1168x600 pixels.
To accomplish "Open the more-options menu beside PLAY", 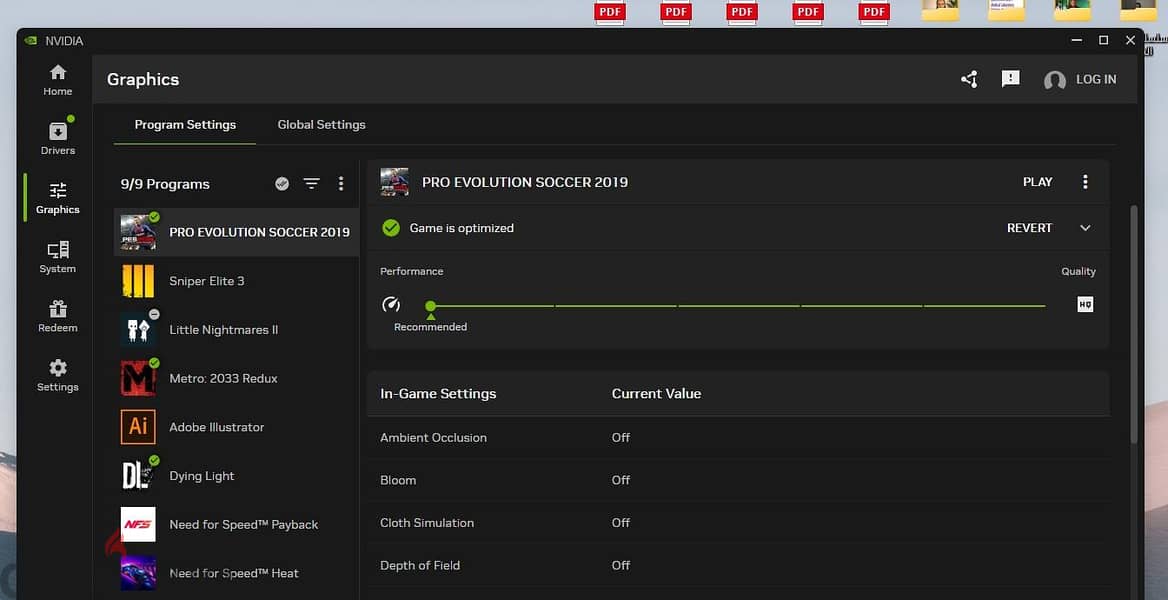I will point(1085,182).
